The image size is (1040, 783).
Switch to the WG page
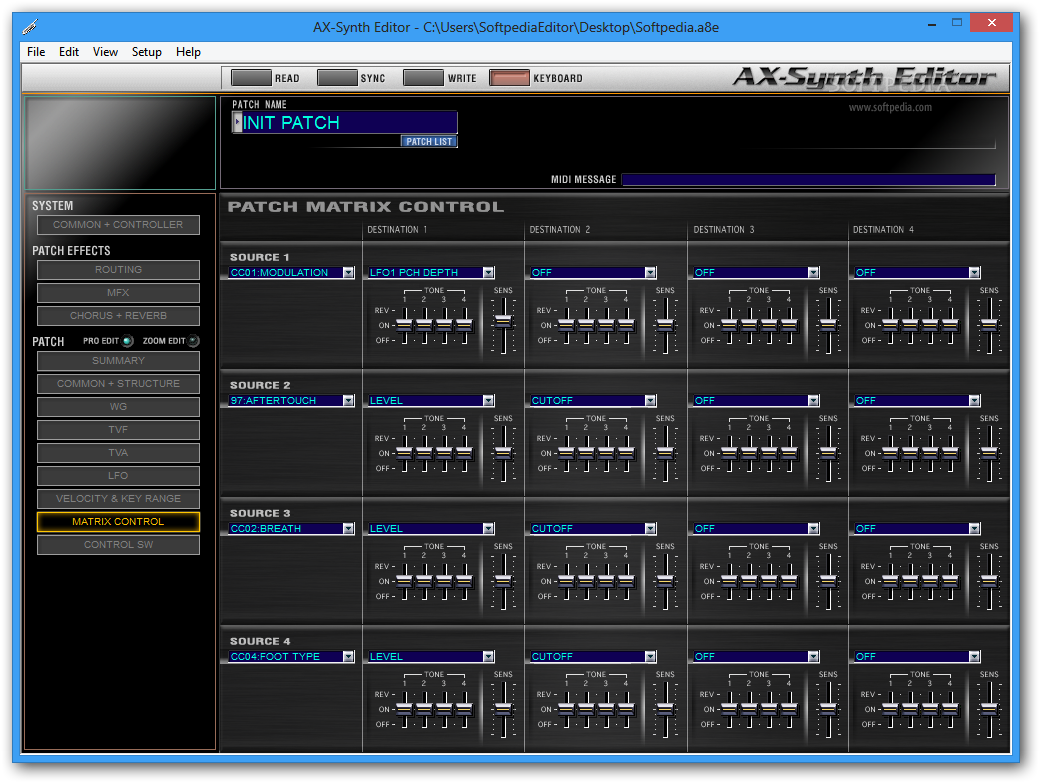[x=118, y=406]
